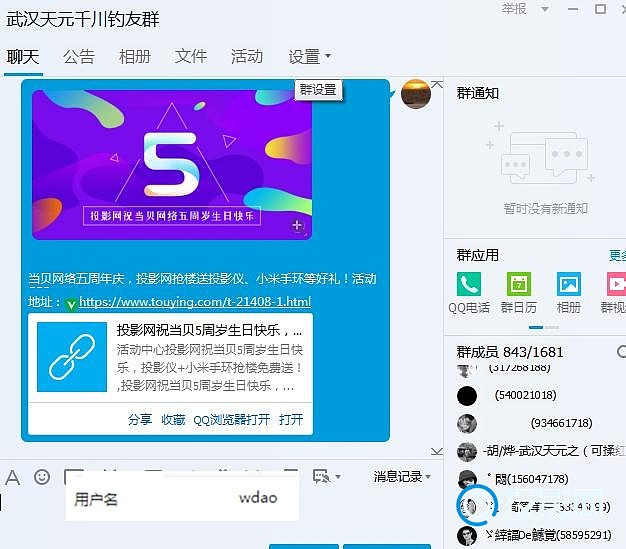Open 消息记录 history
Screen dimensions: 626x549
click(398, 476)
